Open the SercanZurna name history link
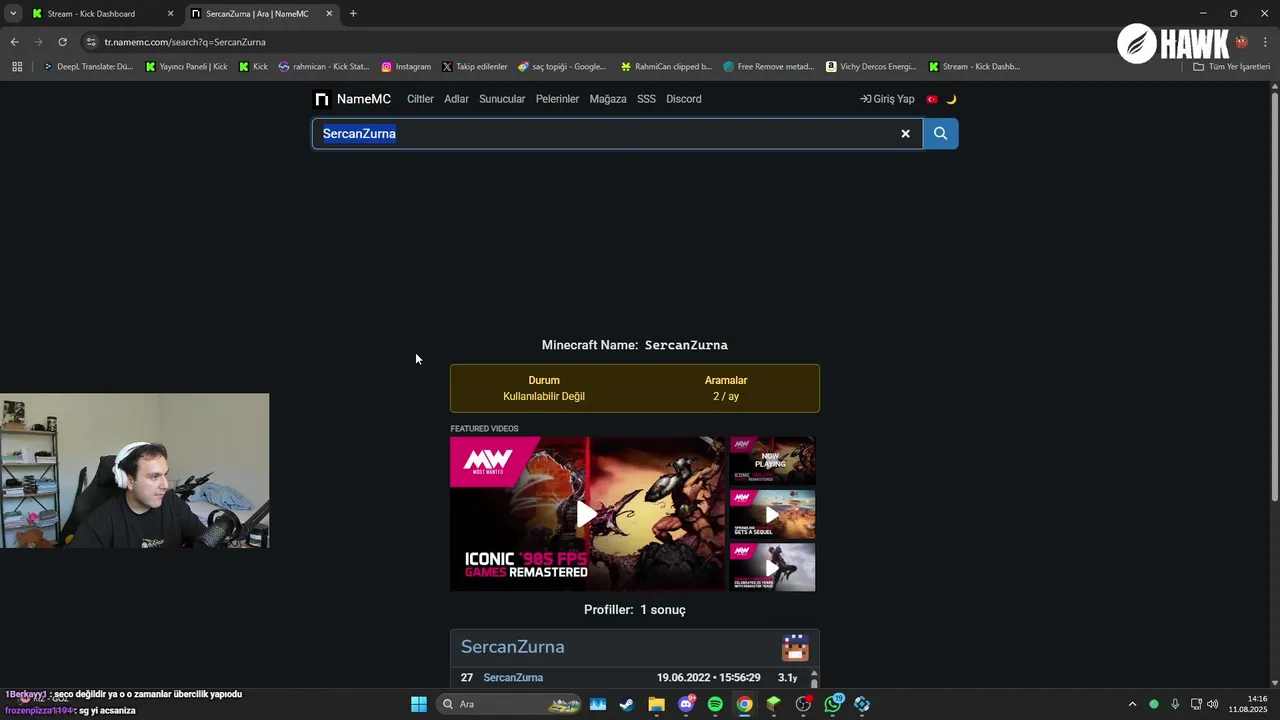This screenshot has width=1280, height=720. pos(513,678)
